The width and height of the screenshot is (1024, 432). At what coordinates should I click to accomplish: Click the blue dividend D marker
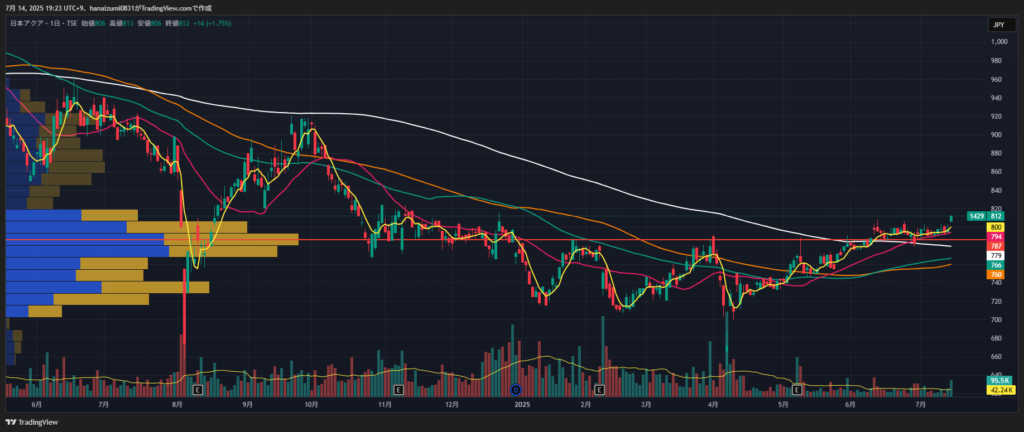(x=515, y=390)
